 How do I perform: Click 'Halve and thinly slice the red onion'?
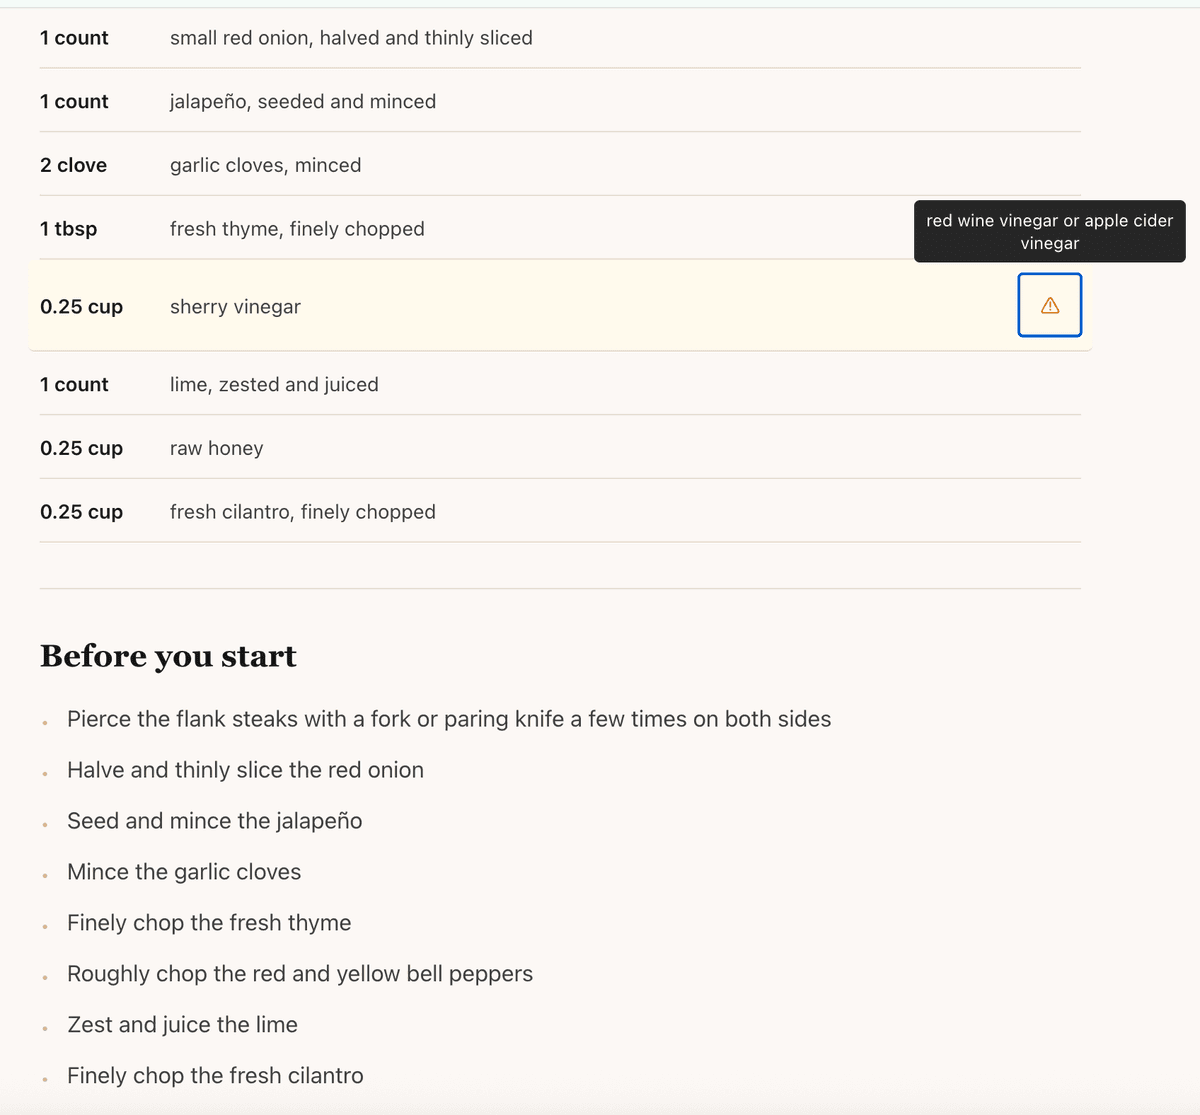click(245, 770)
